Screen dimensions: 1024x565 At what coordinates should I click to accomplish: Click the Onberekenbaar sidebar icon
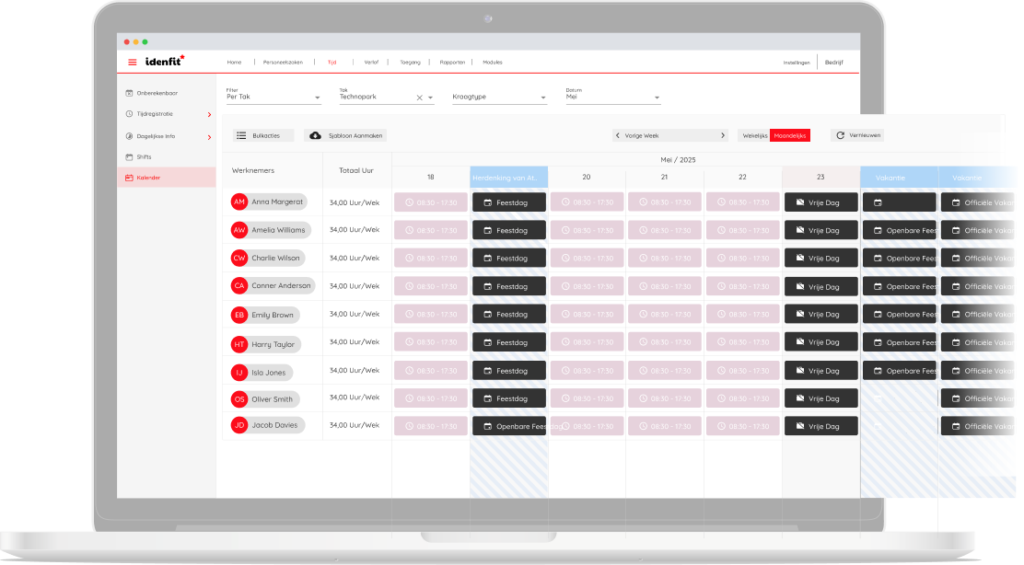point(129,93)
